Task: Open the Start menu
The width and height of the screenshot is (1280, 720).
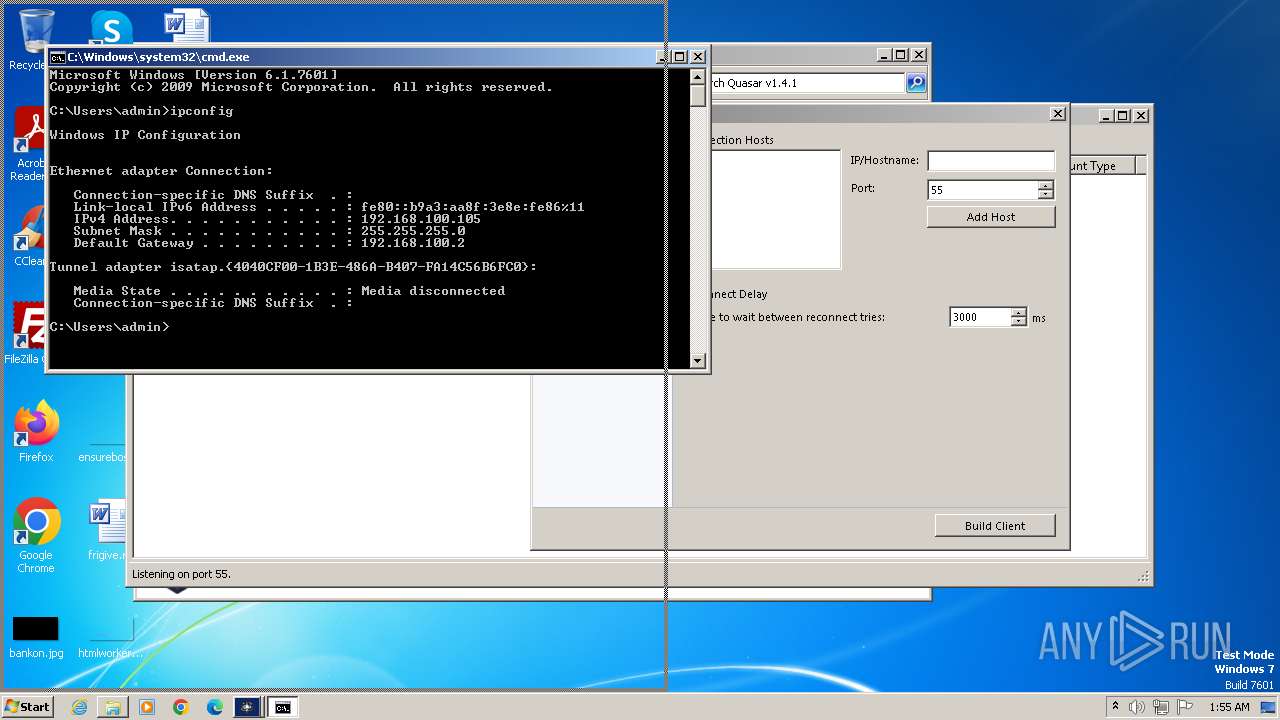Action: point(27,707)
